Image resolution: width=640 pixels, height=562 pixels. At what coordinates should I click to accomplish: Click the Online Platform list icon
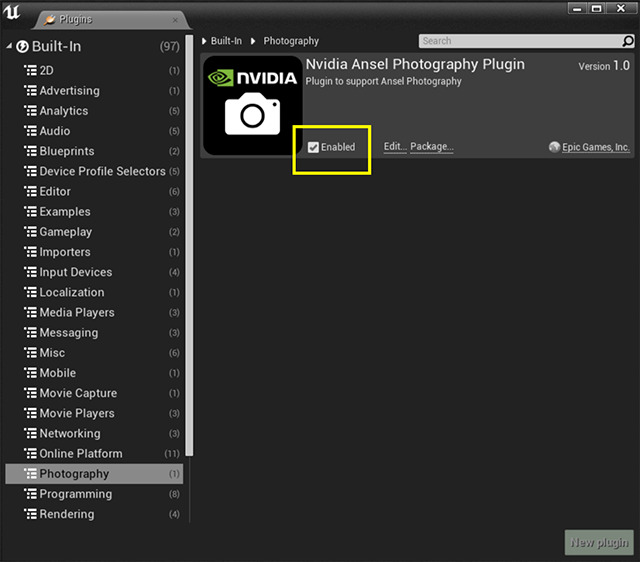(x=31, y=453)
